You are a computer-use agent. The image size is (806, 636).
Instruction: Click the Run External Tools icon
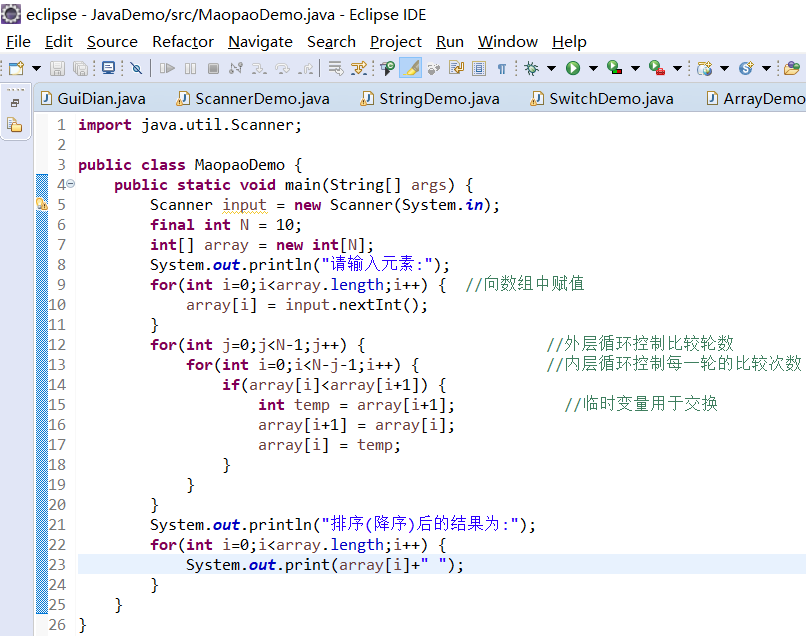tap(657, 68)
